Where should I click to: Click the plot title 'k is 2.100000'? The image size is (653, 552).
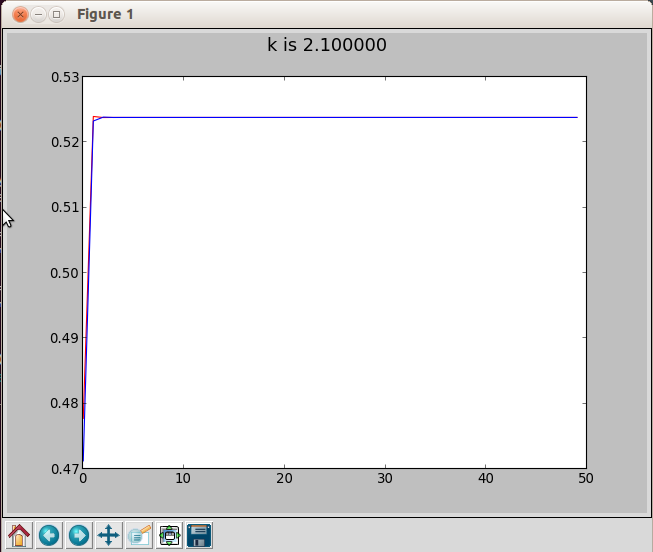(326, 45)
